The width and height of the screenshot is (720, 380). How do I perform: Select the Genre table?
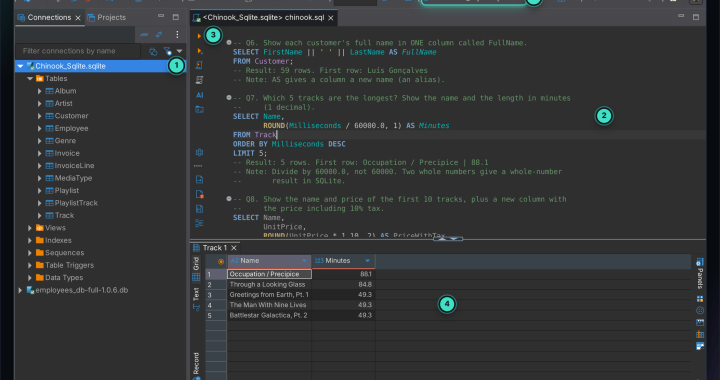coord(65,141)
